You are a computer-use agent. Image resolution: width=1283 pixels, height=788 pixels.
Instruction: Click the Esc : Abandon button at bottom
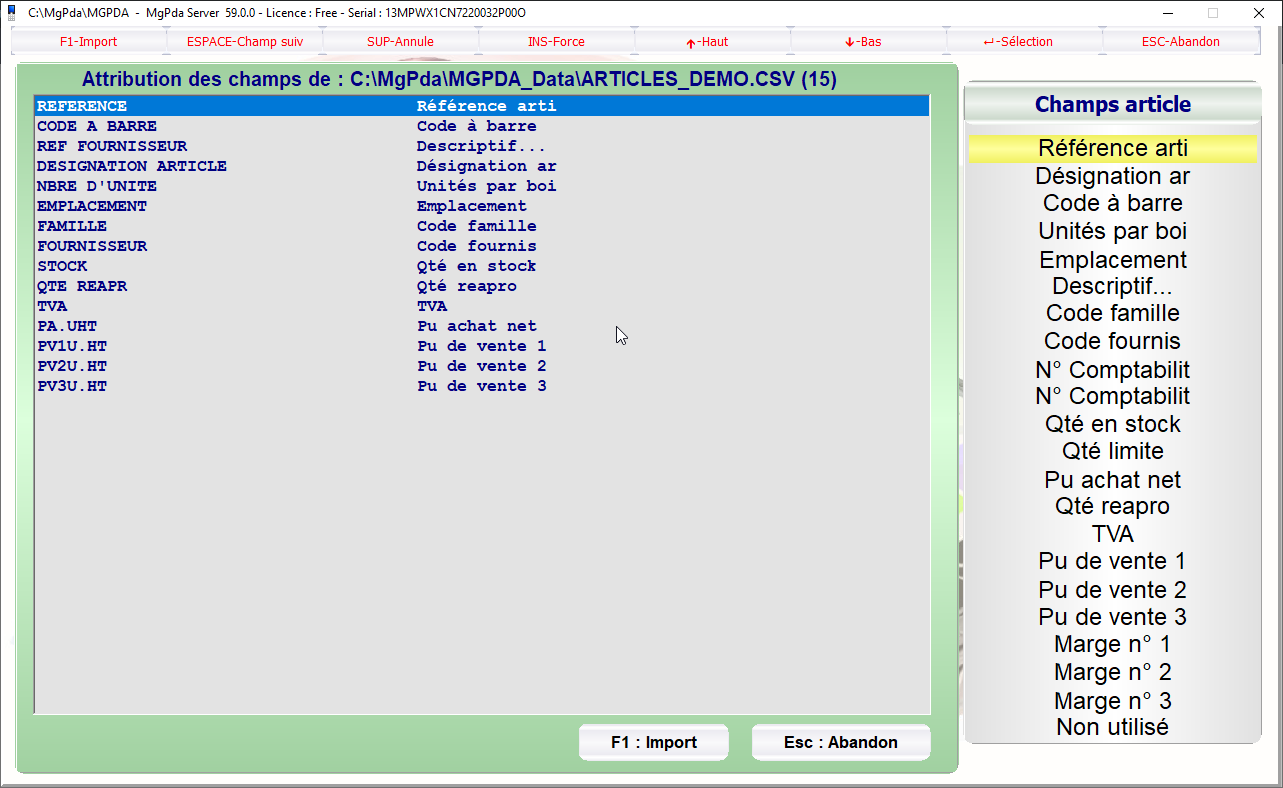click(x=840, y=743)
